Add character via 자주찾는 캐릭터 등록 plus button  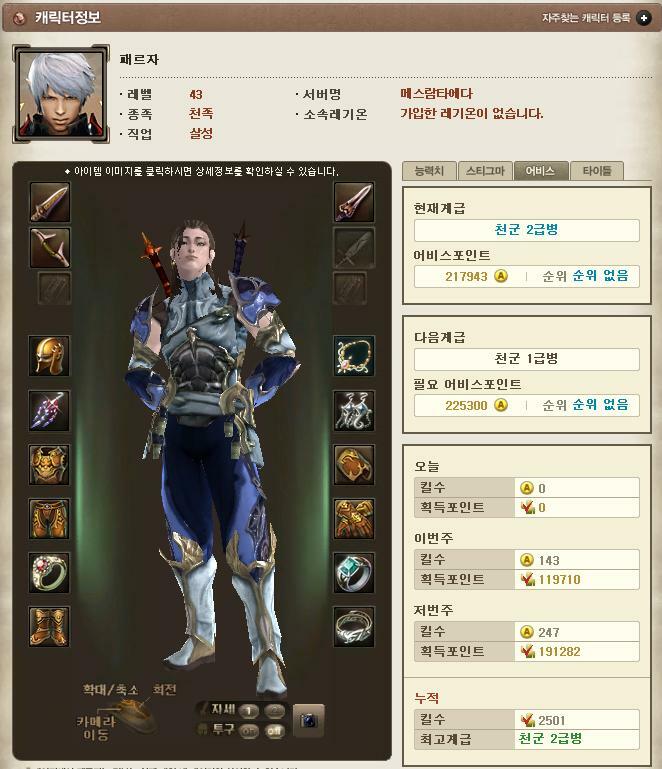644,18
